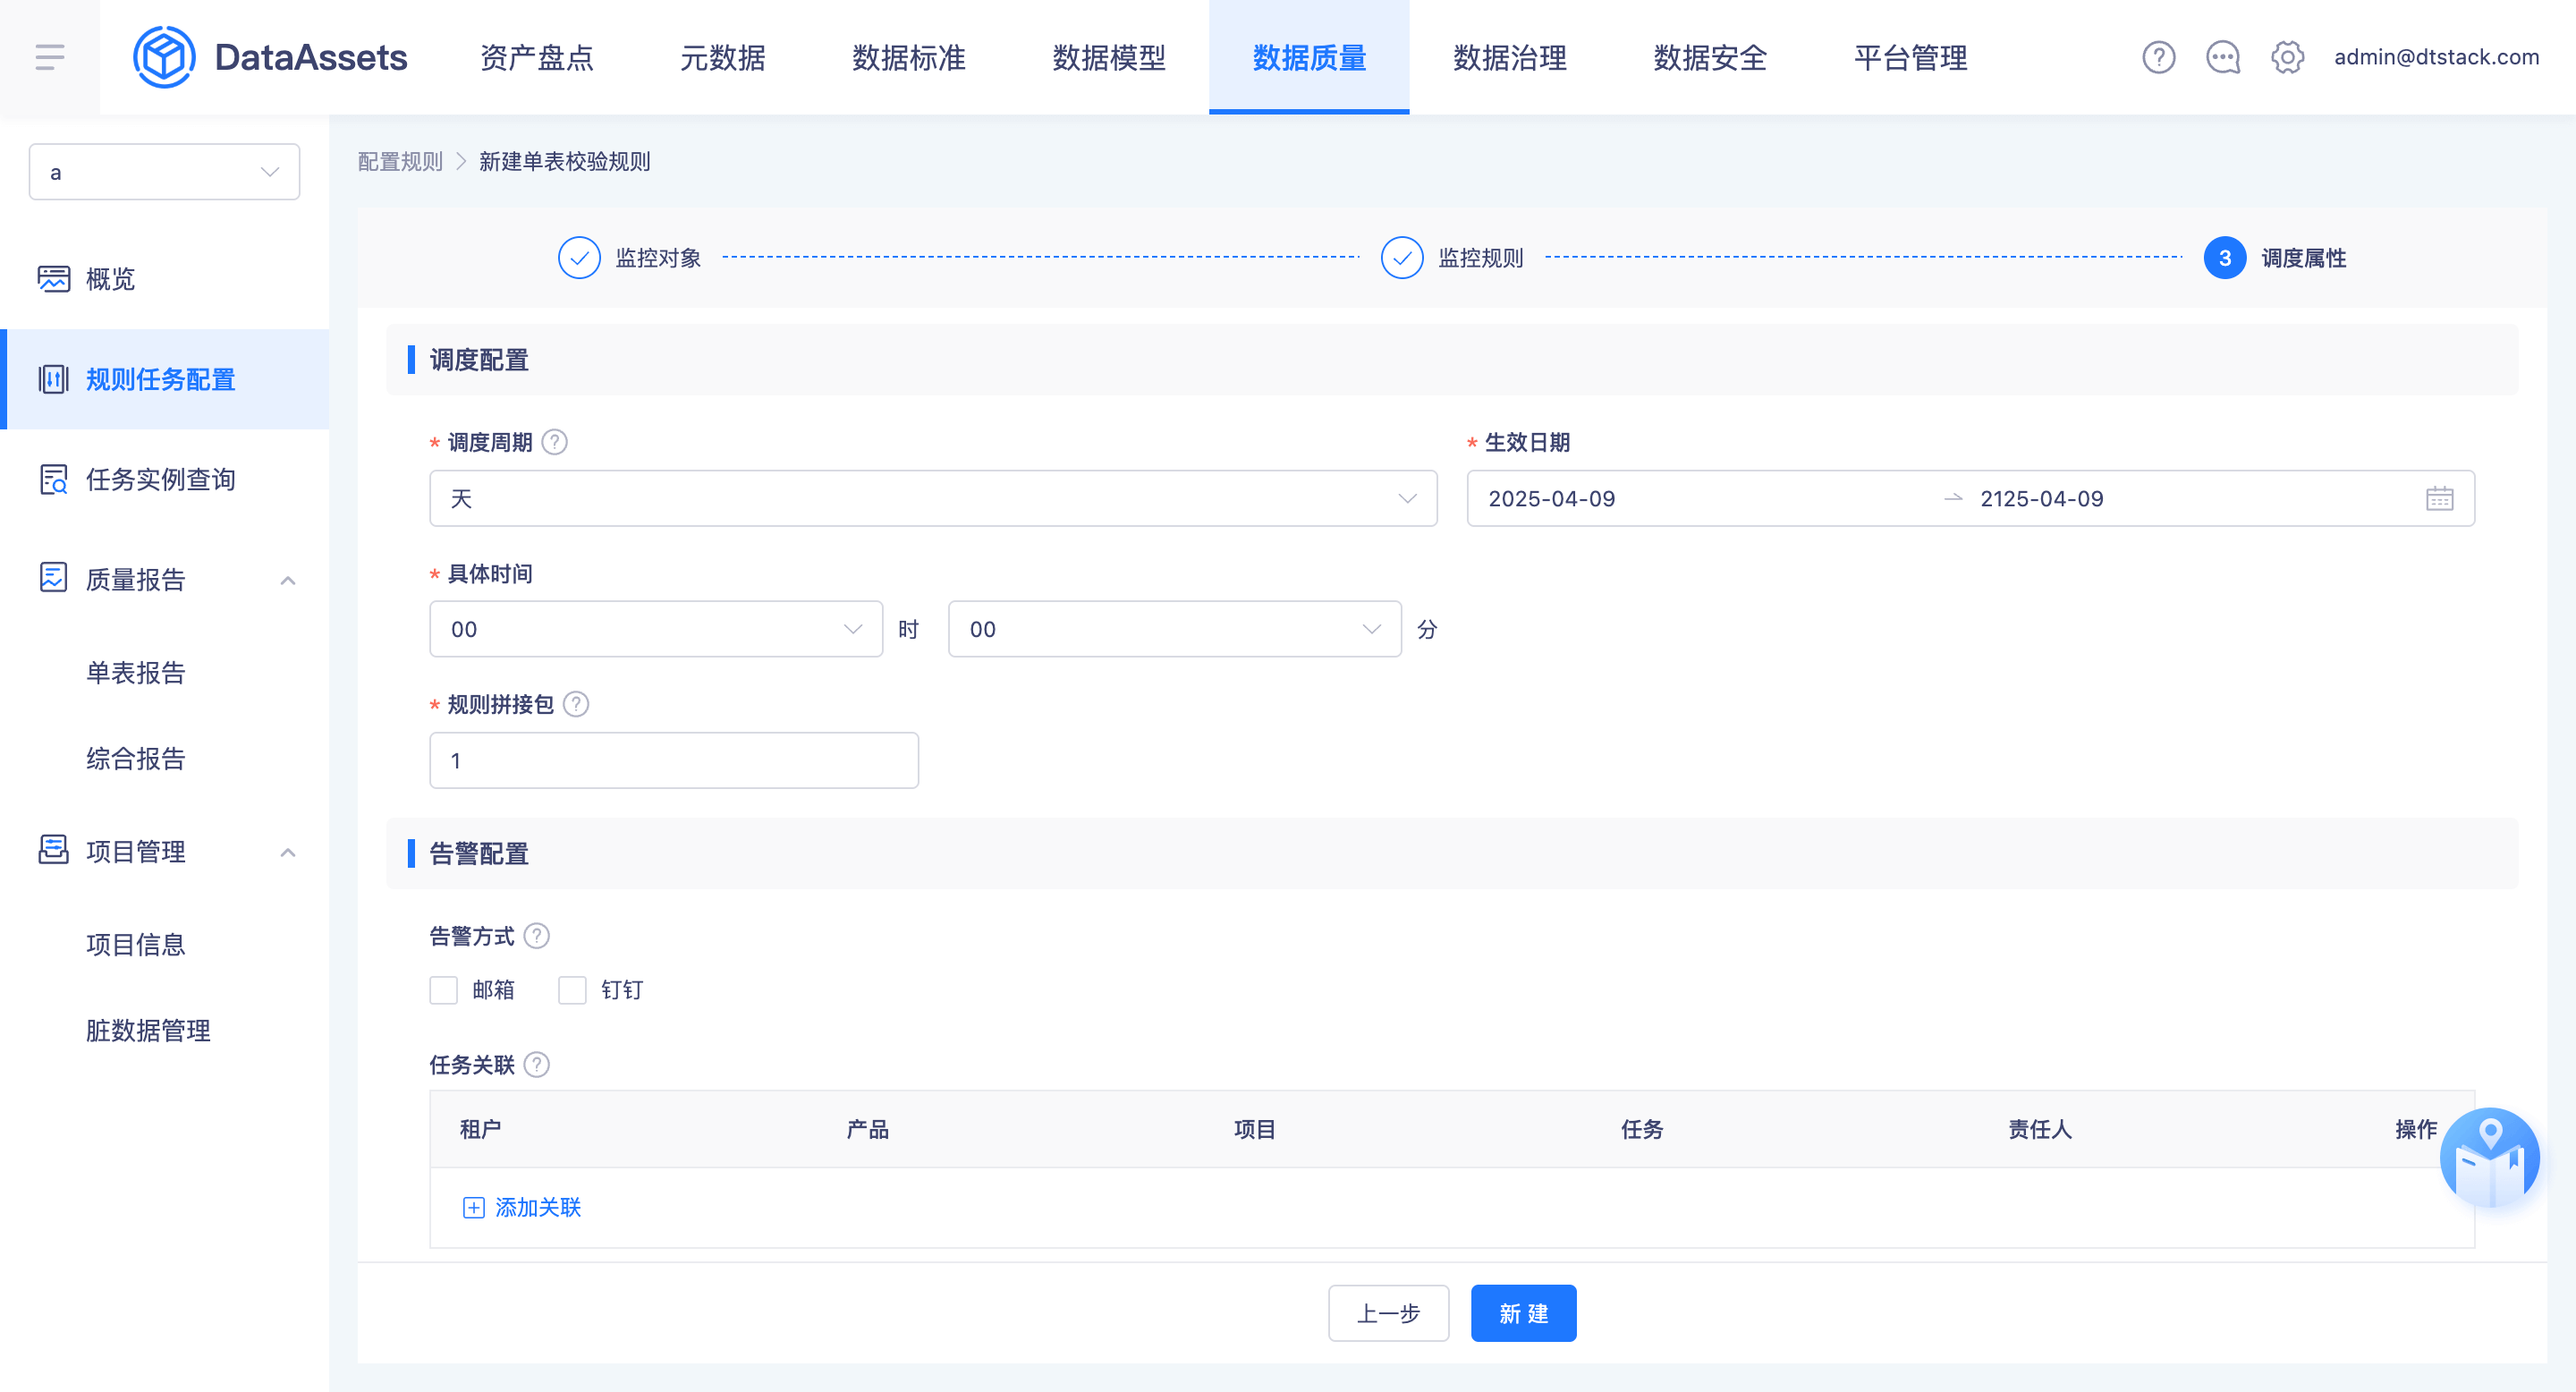The height and width of the screenshot is (1392, 2576).
Task: Switch to the 数据标准 top menu
Action: tap(909, 57)
